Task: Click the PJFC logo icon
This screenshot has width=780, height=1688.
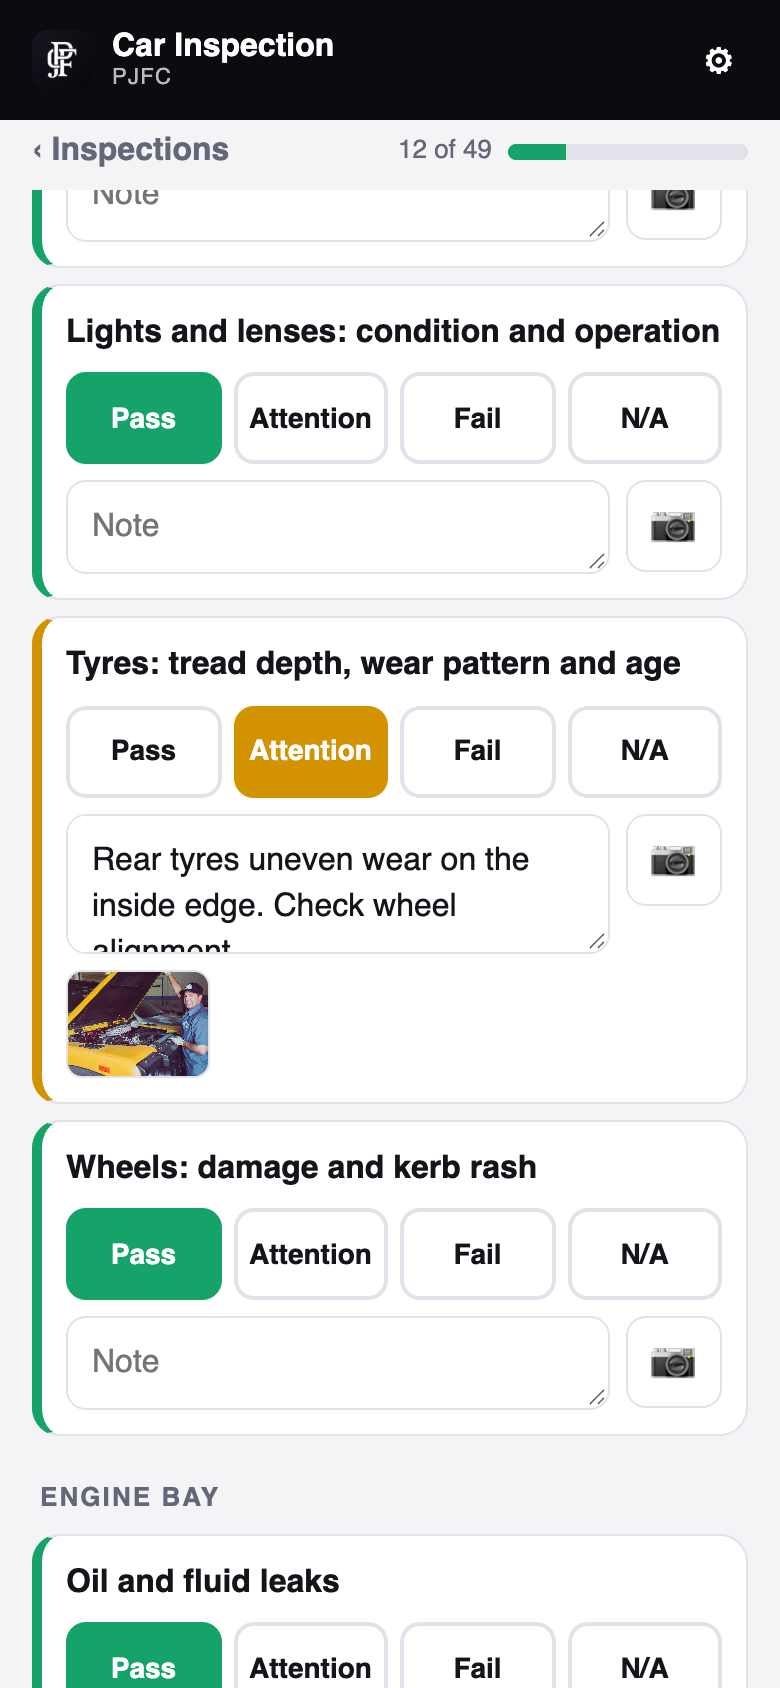Action: point(61,60)
